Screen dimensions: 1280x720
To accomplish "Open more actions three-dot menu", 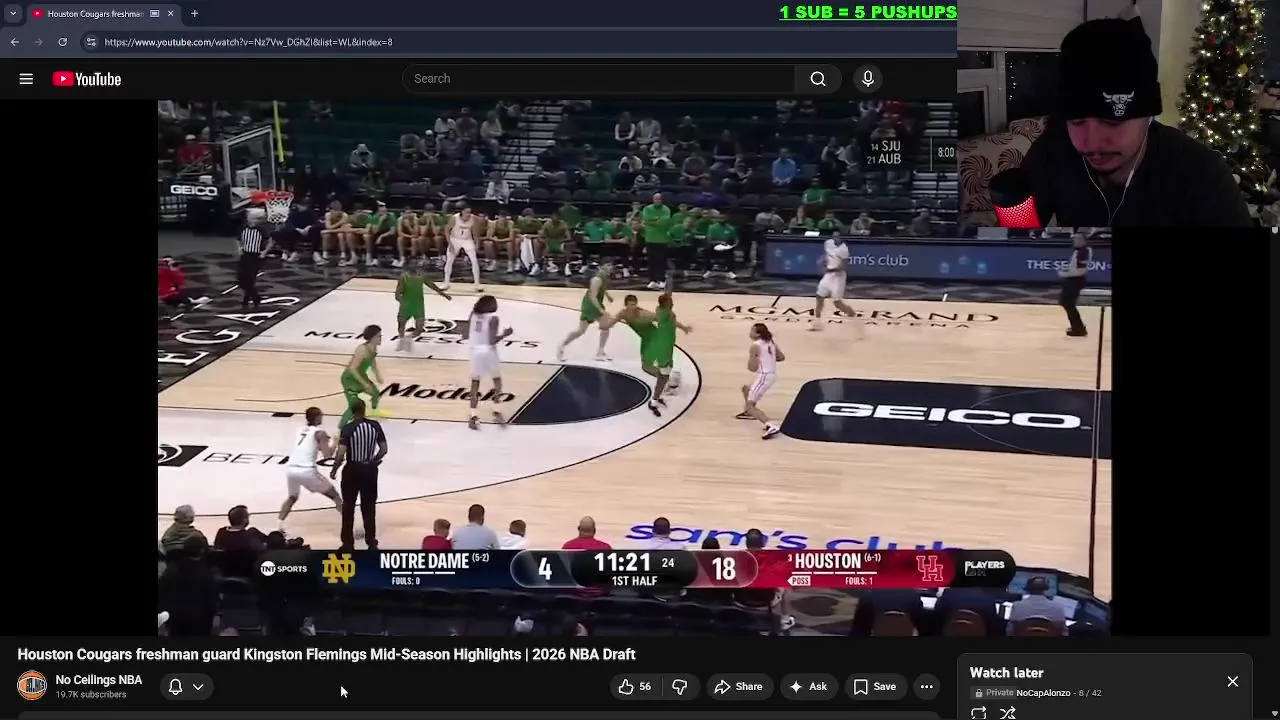I will (927, 686).
